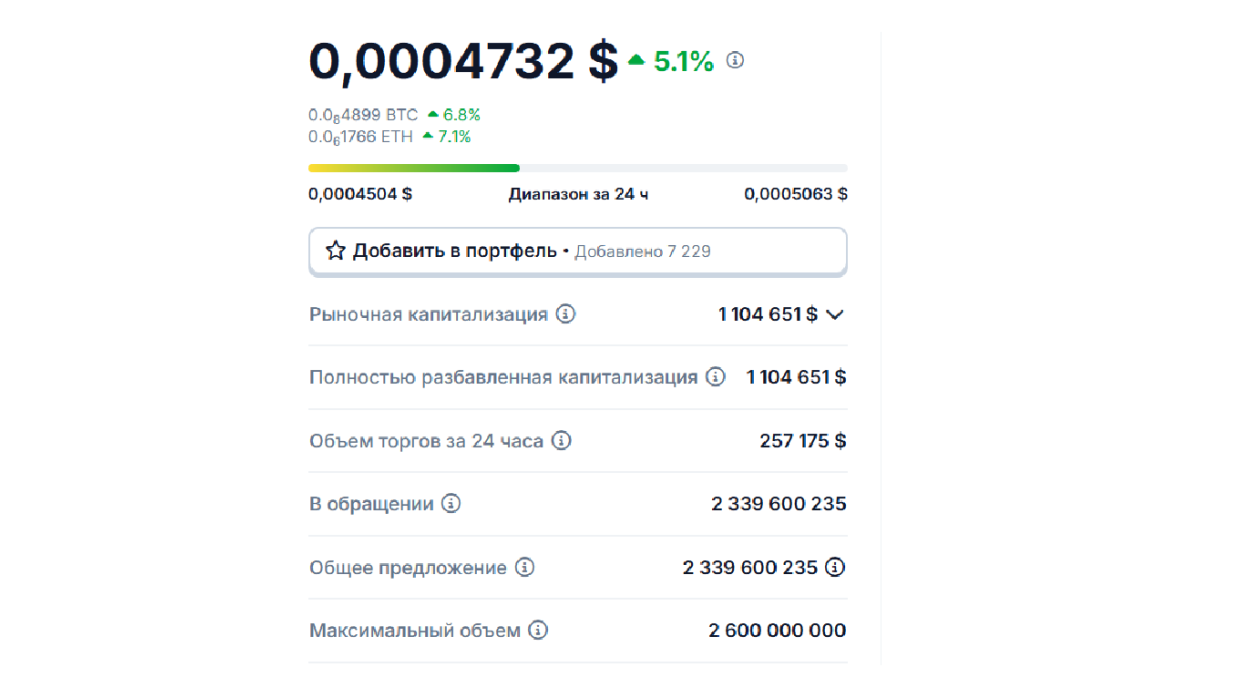1240x698 pixels.
Task: Click the Добавить в портфель button
Action: click(578, 251)
